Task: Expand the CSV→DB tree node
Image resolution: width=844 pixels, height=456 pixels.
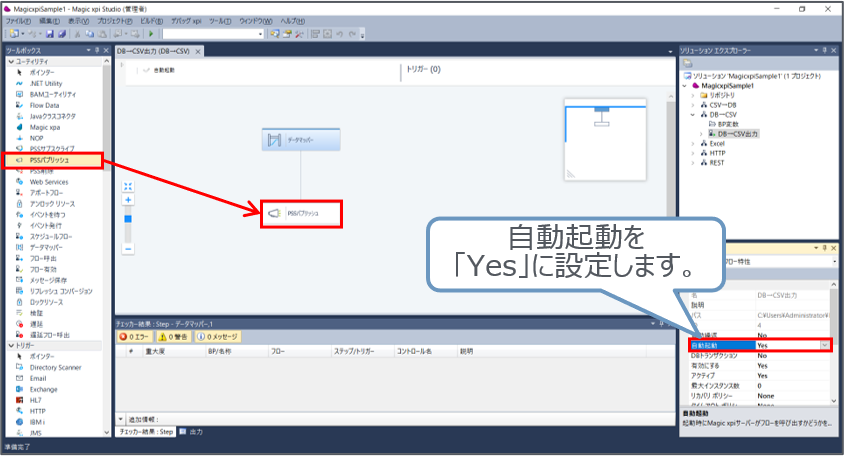Action: pos(692,105)
